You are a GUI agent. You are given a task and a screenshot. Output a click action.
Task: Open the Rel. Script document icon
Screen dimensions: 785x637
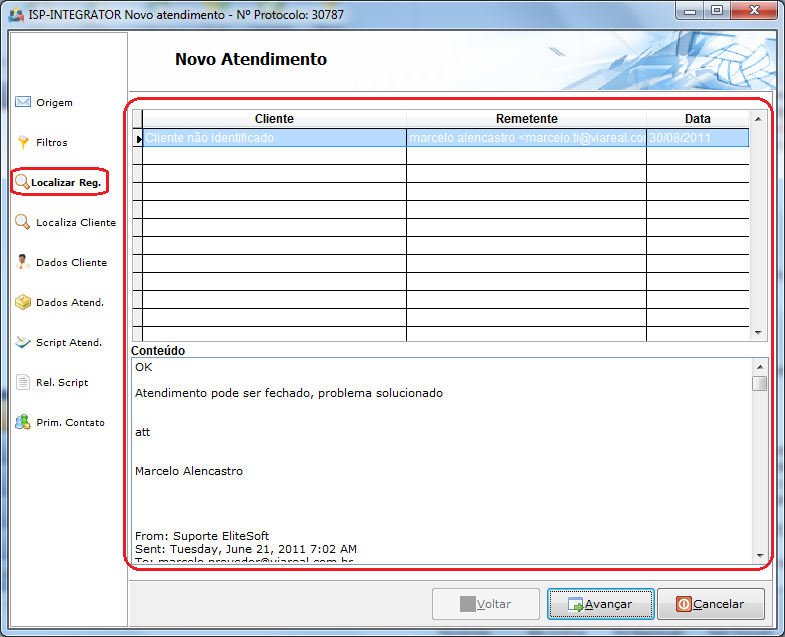point(23,382)
